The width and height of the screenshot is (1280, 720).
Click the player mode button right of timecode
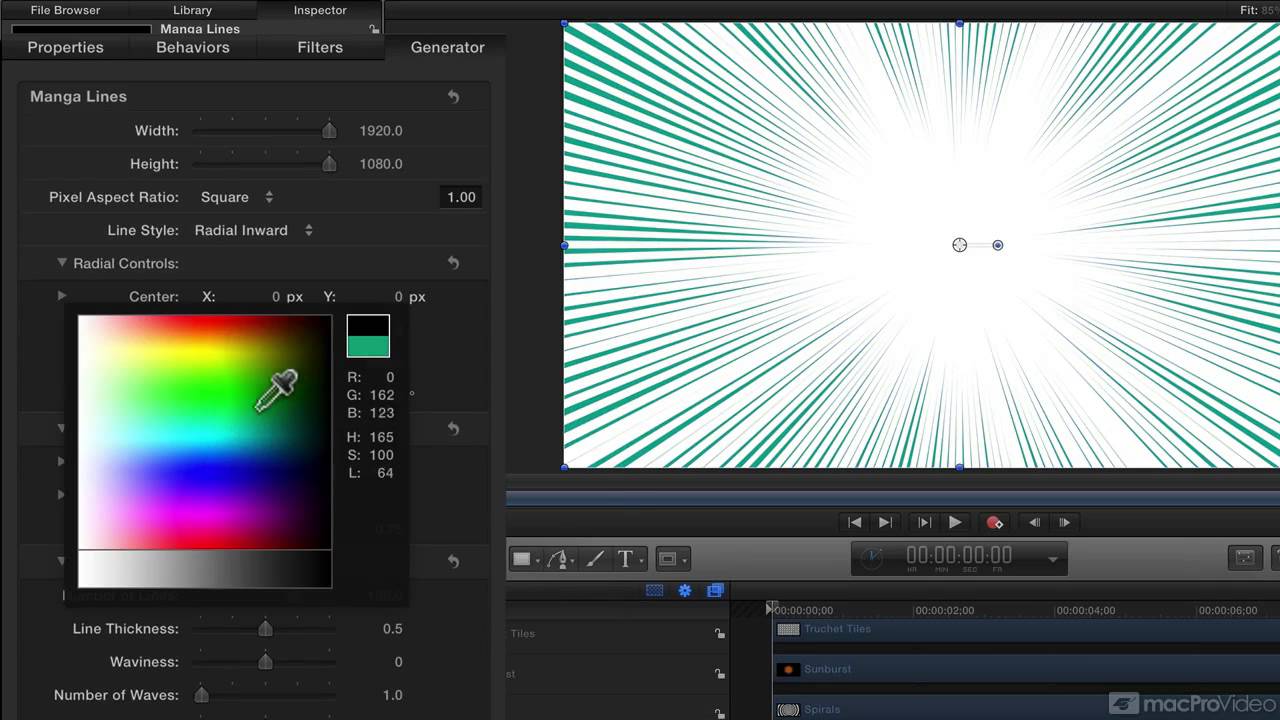pos(1245,558)
